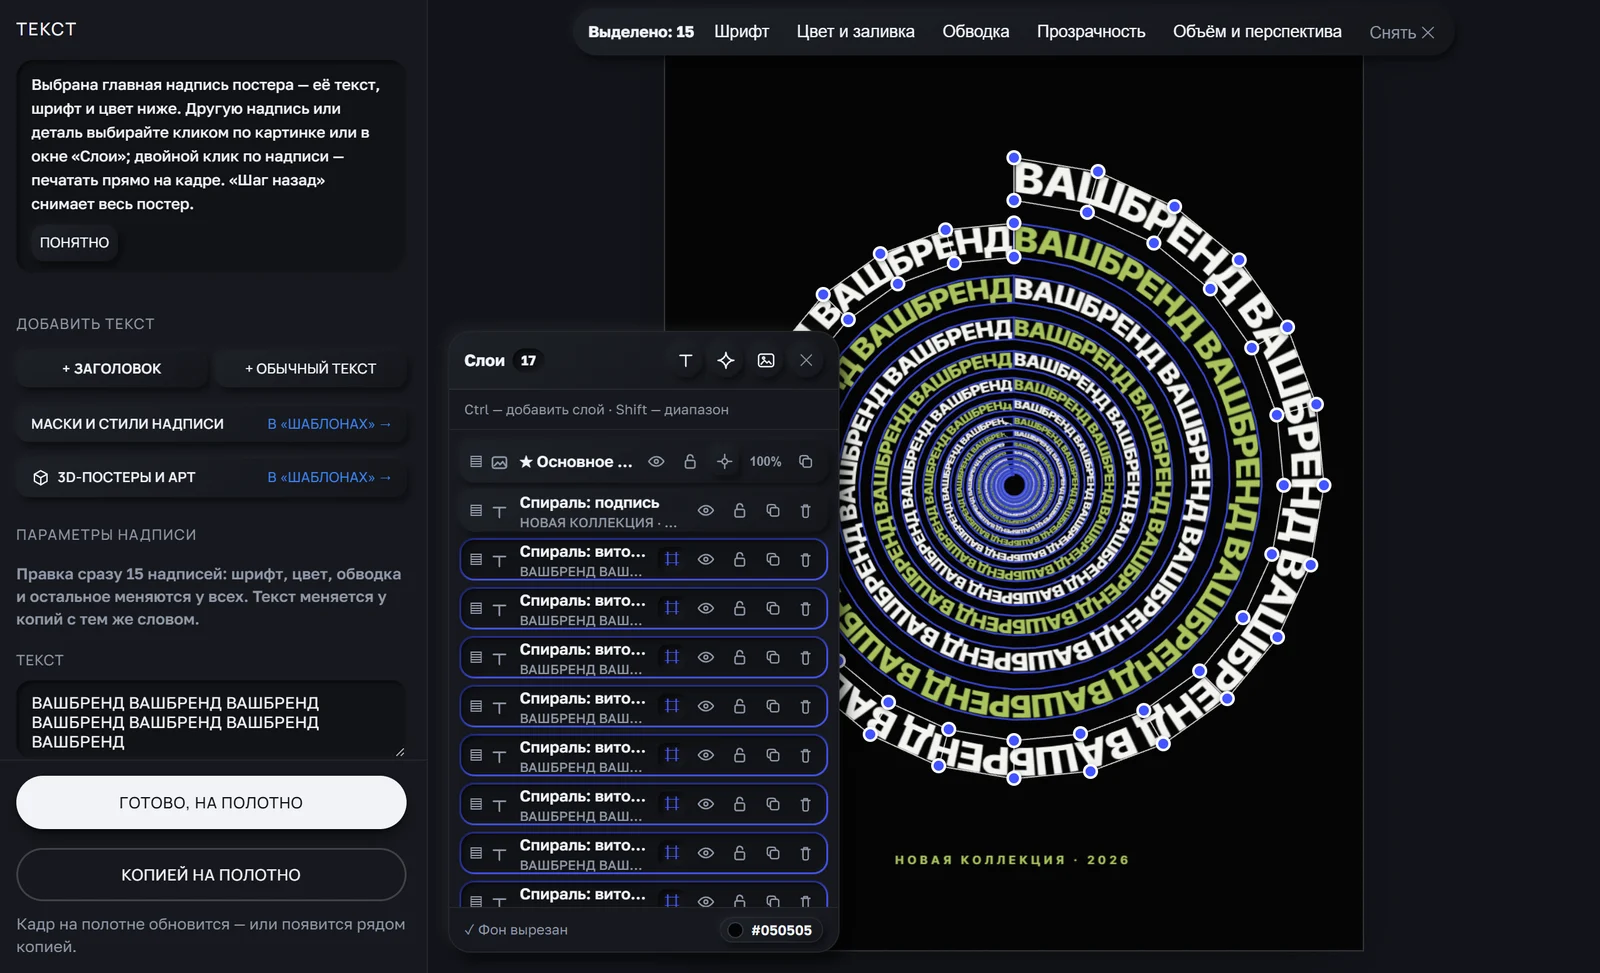Click КОПИЕЙ НА ПОЛОТНО button

coord(211,875)
